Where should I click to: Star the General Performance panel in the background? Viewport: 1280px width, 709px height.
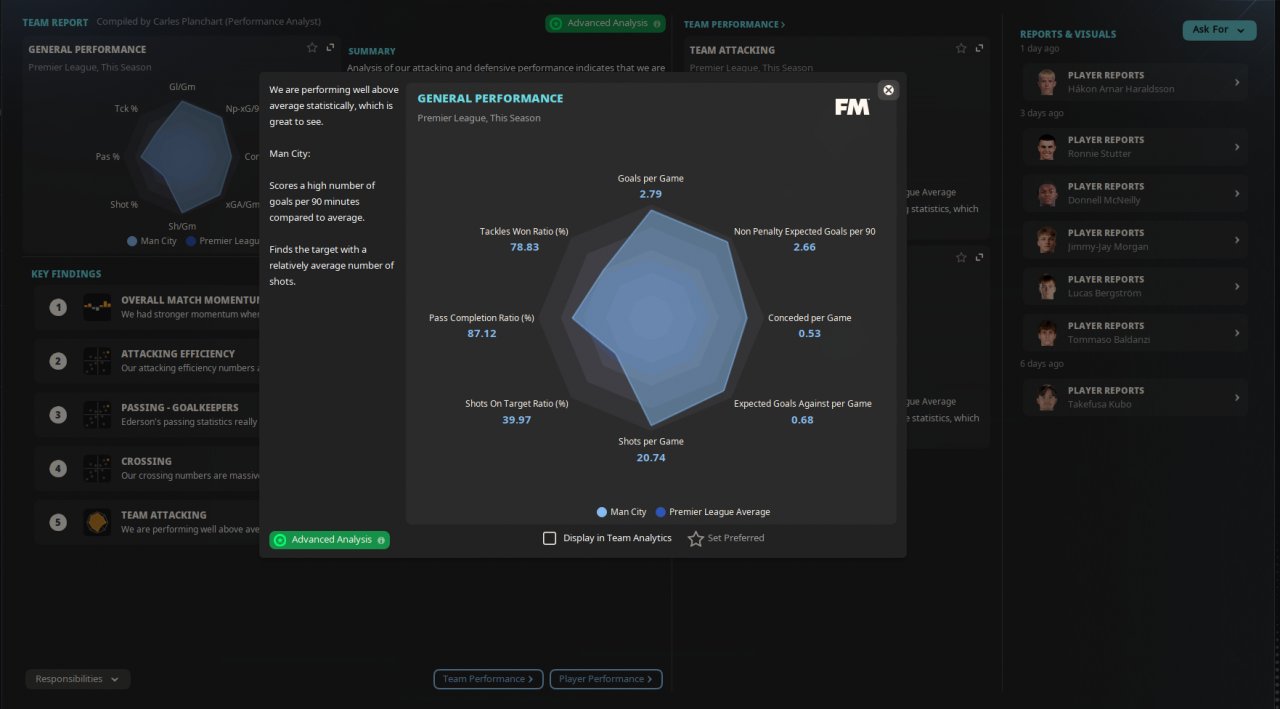312,47
